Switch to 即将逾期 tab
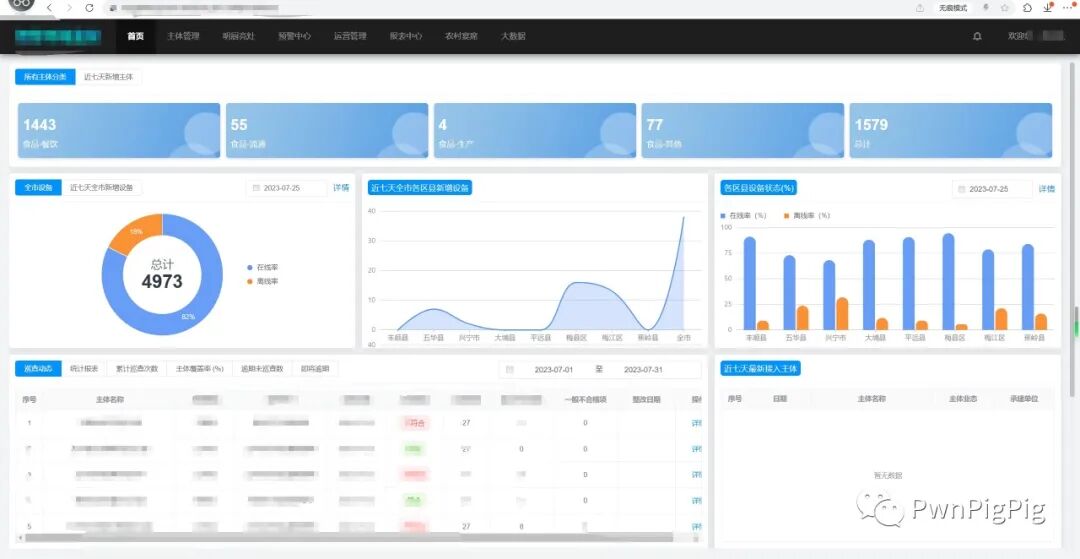Screen dimensions: 1080x559 tap(315, 369)
